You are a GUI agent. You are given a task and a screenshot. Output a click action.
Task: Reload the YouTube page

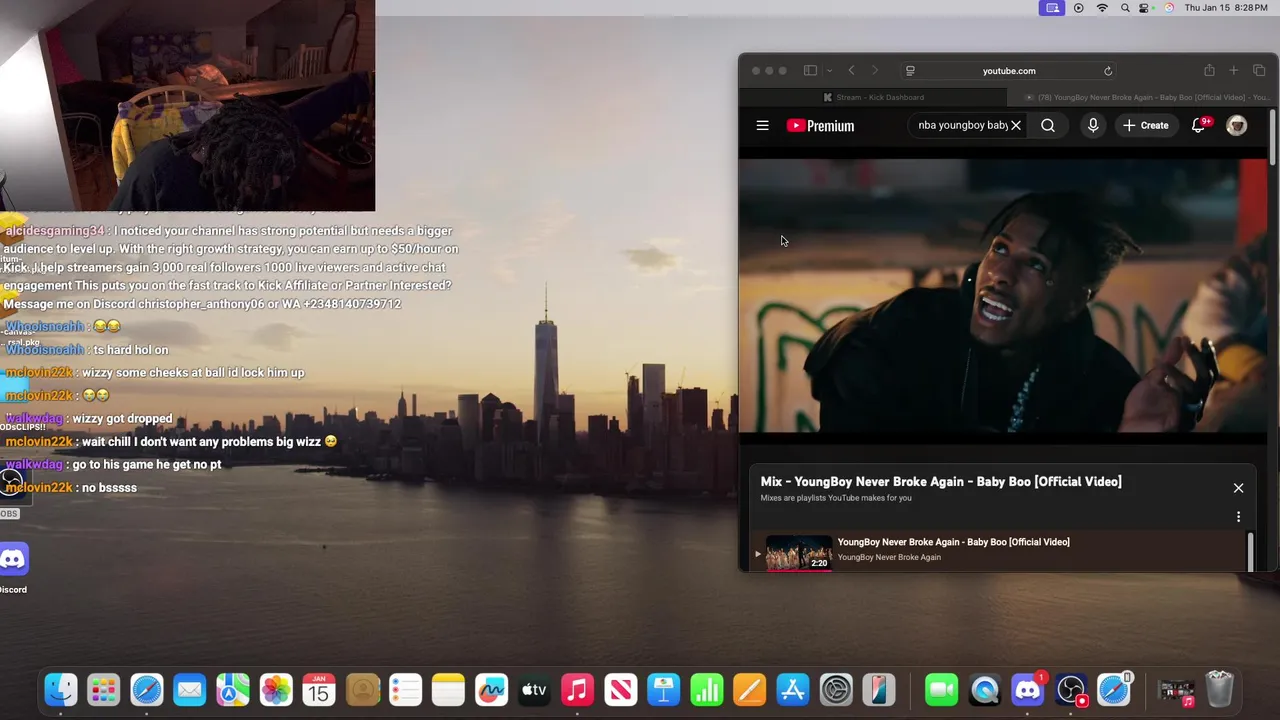pos(1108,71)
